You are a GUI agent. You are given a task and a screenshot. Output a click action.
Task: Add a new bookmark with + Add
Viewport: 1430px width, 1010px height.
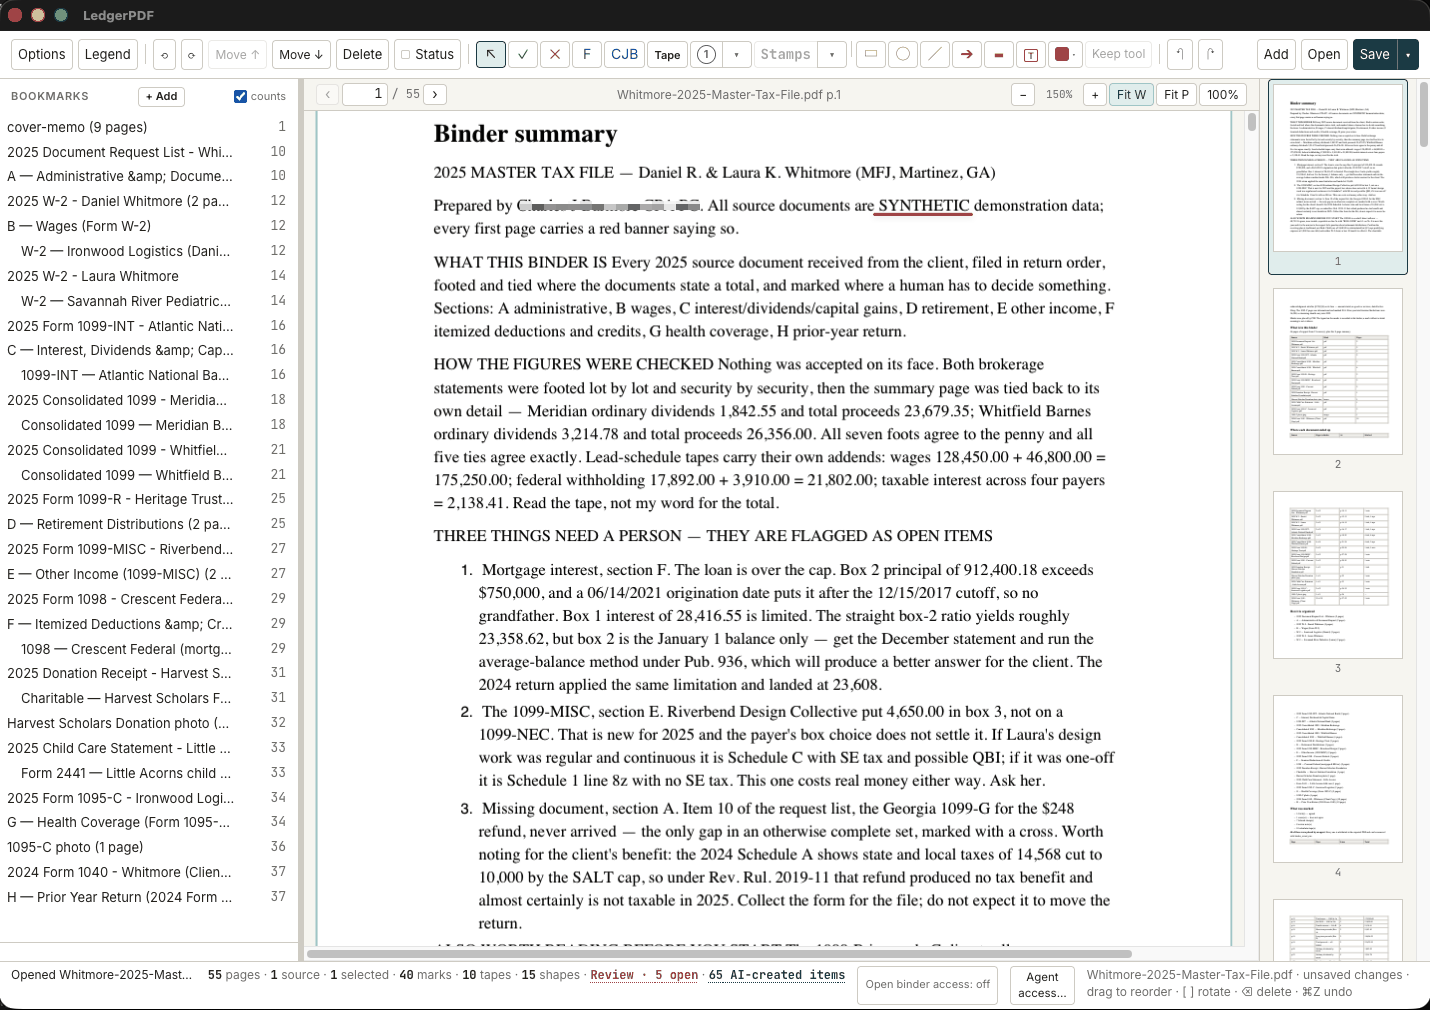(x=162, y=96)
